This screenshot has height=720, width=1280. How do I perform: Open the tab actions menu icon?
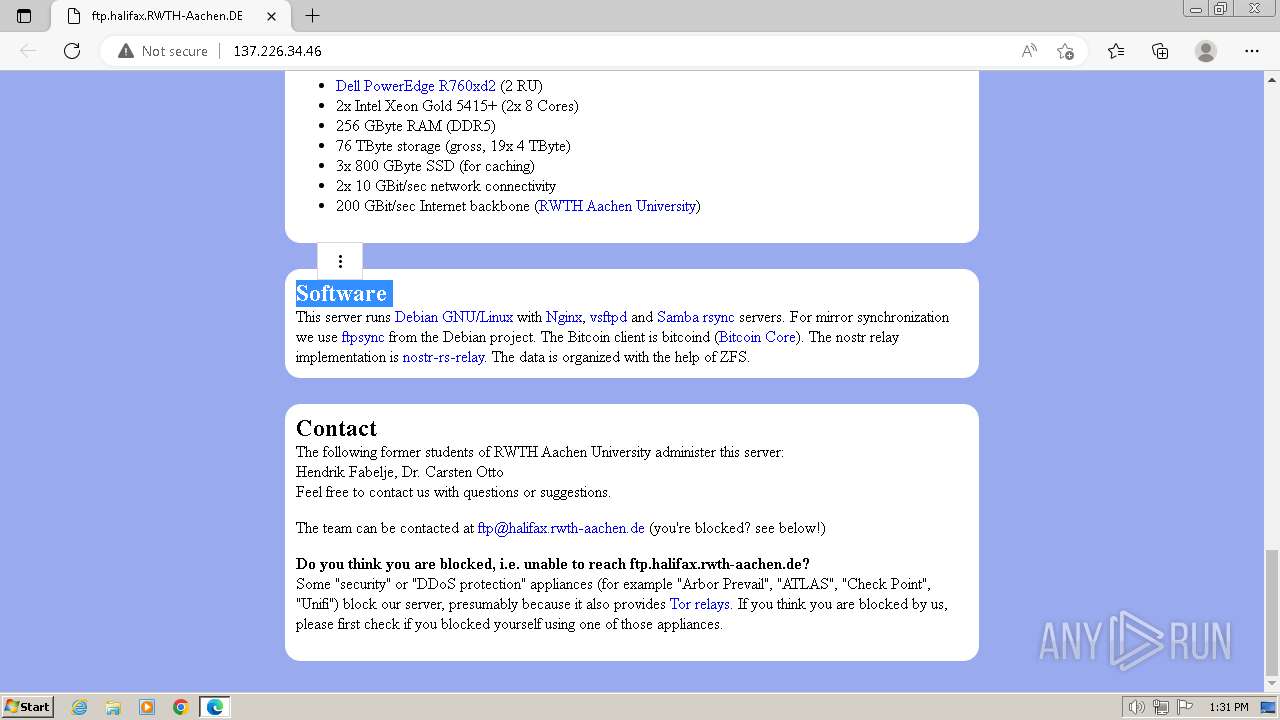[24, 15]
